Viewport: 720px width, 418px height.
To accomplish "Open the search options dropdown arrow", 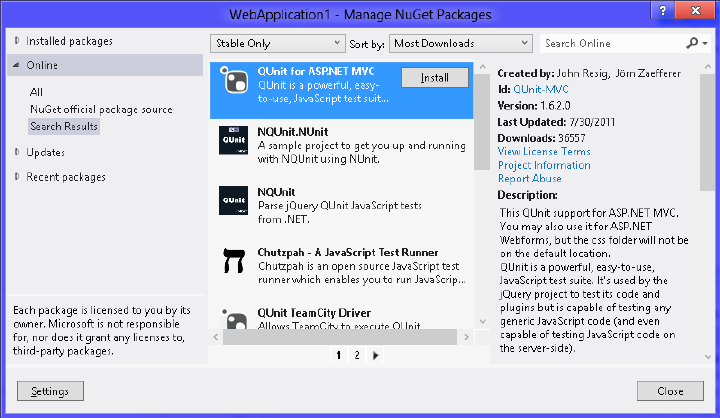I will (x=705, y=44).
